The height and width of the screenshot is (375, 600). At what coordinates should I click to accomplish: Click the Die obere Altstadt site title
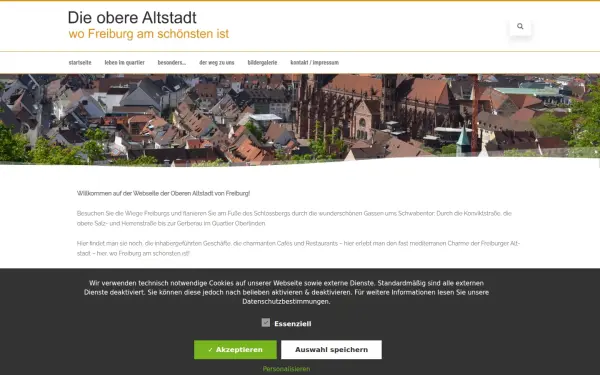pyautogui.click(x=132, y=18)
